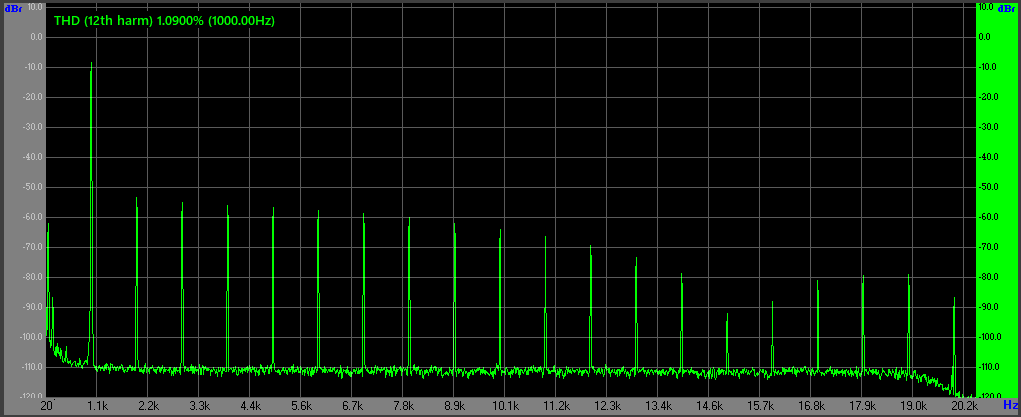
Task: Click the dBr label at top-left corner
Action: click(12, 8)
